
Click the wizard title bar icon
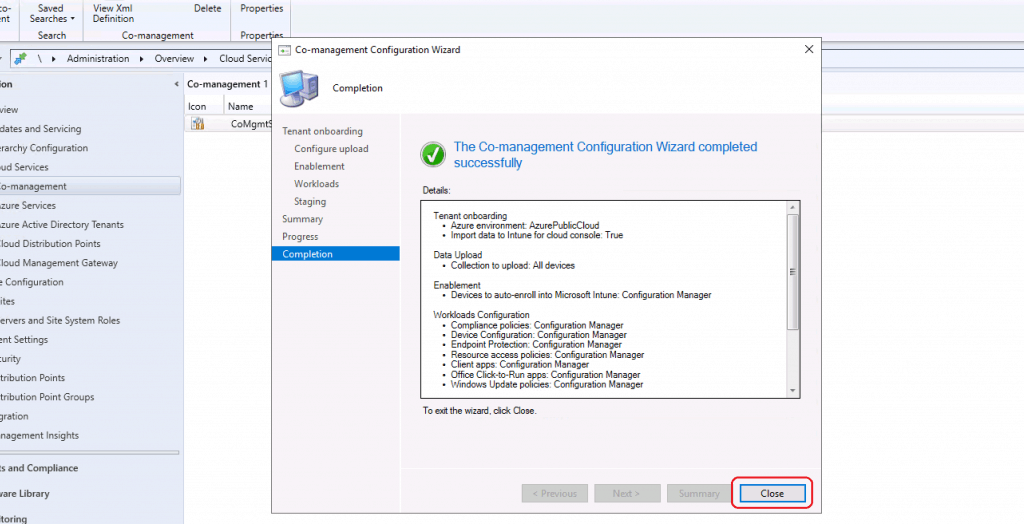click(x=284, y=50)
